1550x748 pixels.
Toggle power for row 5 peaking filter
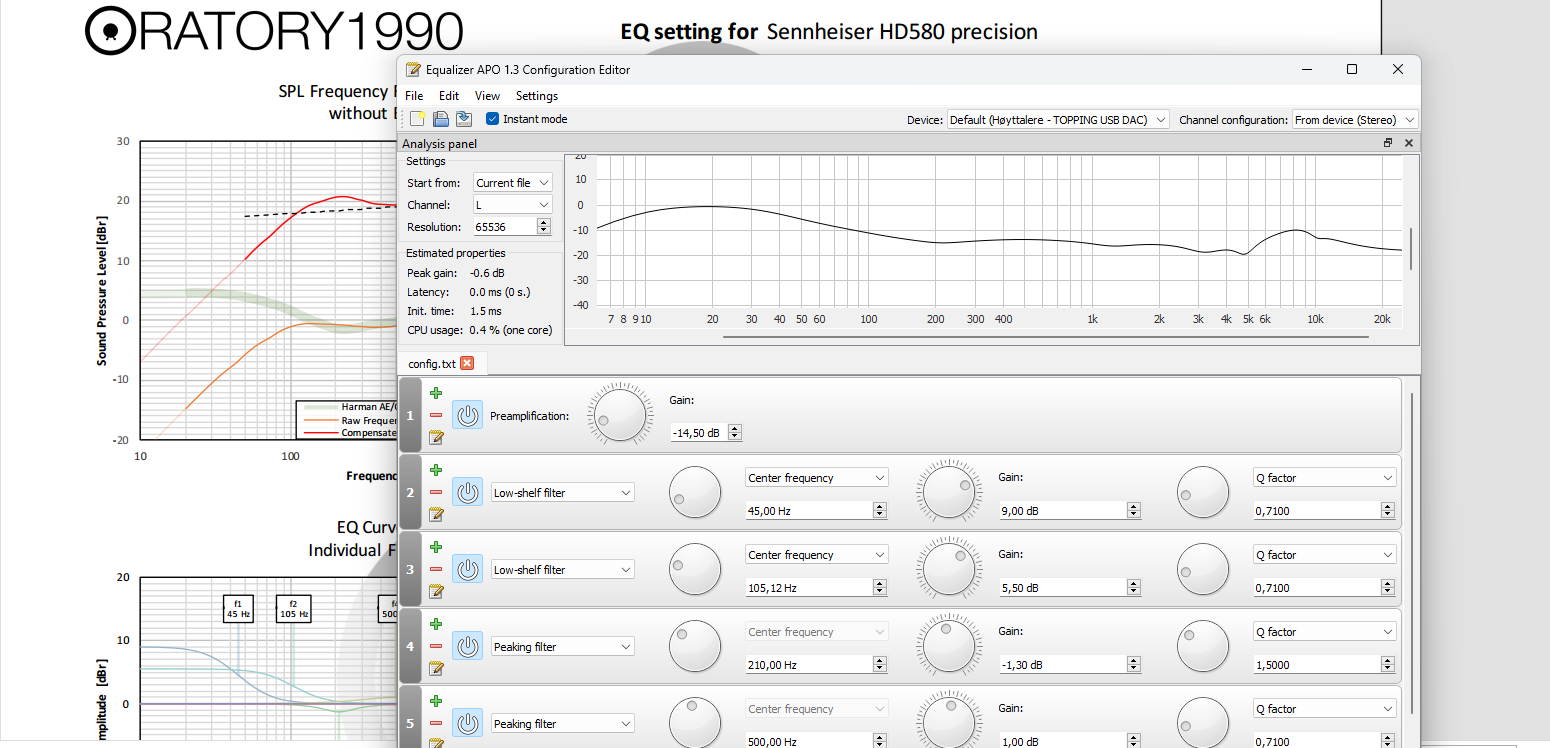(x=467, y=723)
